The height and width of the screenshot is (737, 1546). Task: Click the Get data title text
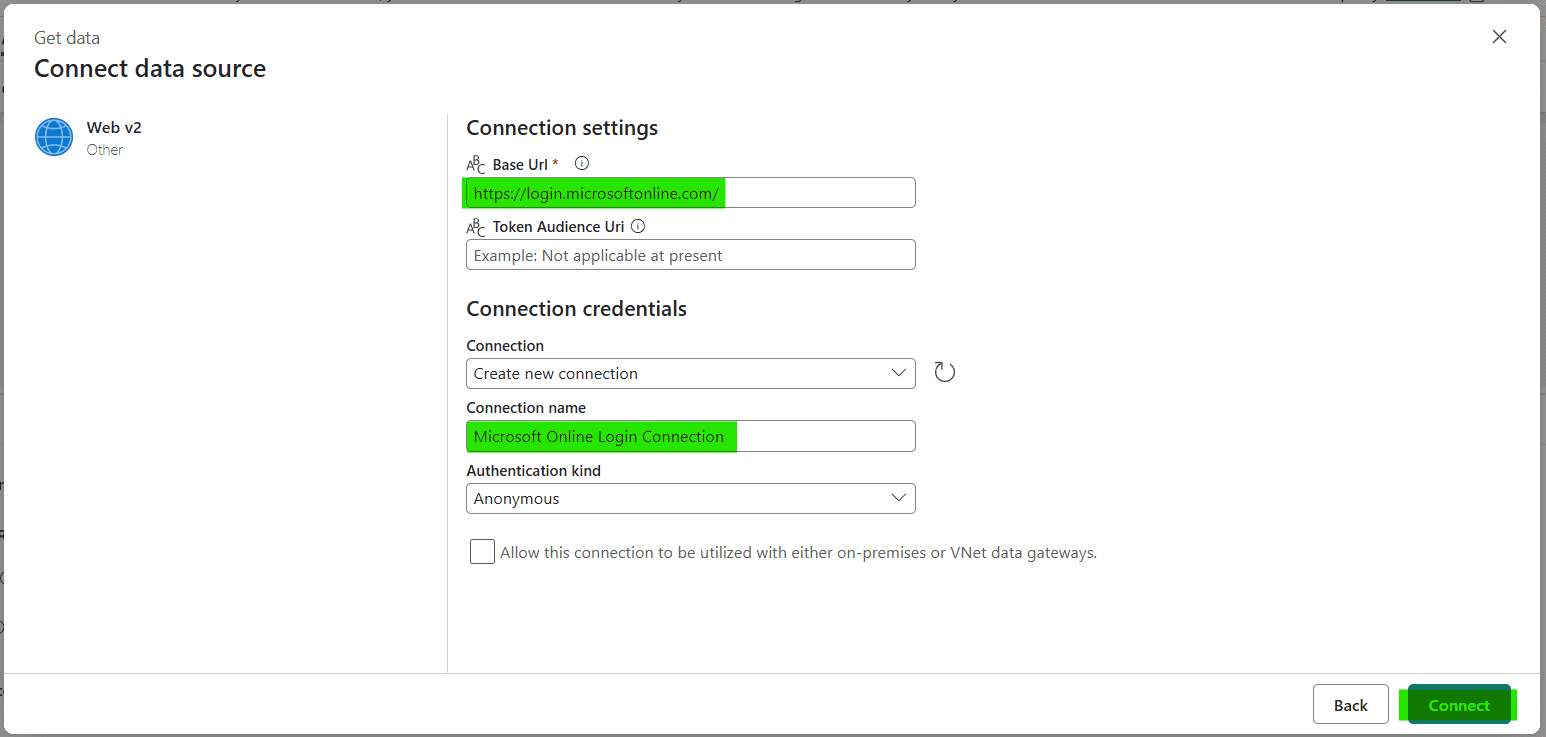click(x=67, y=38)
